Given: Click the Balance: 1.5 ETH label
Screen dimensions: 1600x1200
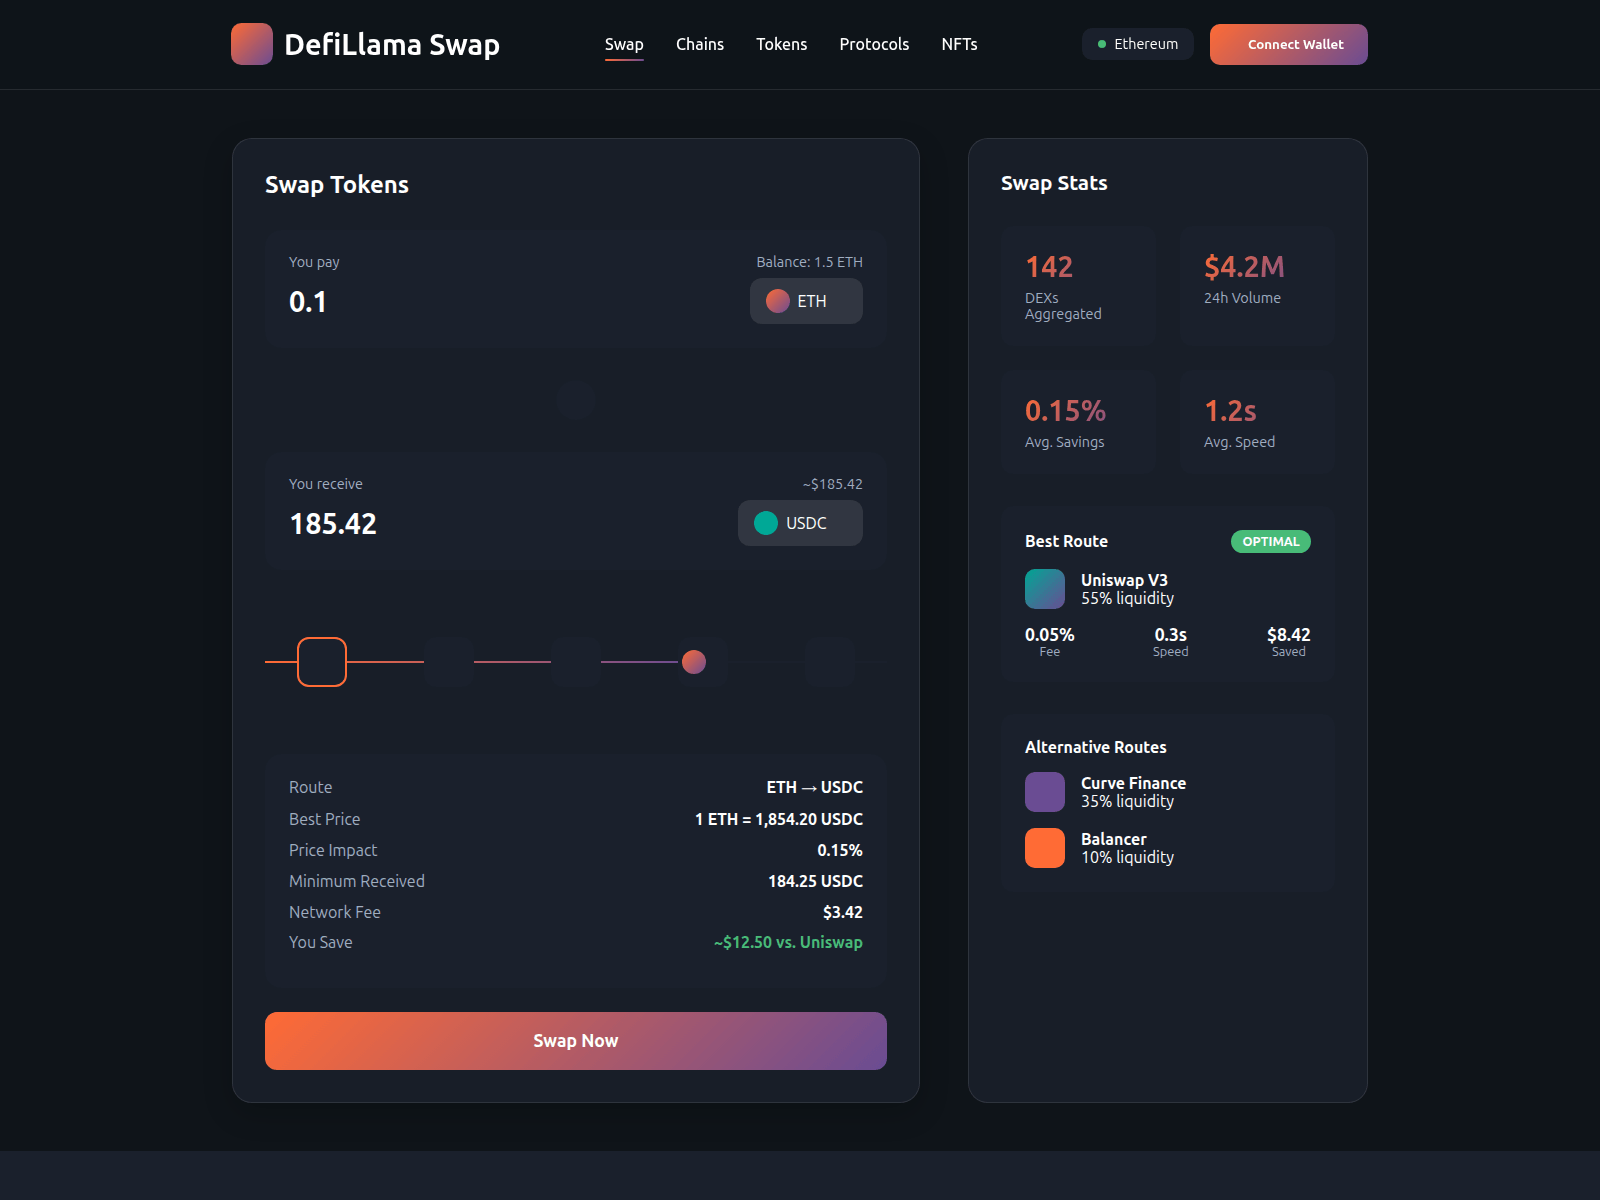Looking at the screenshot, I should [x=809, y=262].
